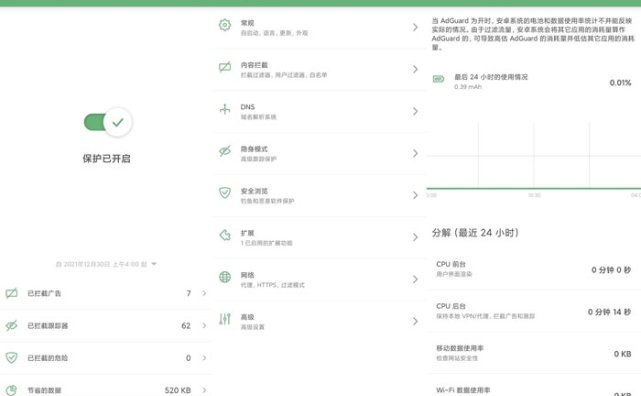This screenshot has height=396, width=641.
Task: Expand the 已拦截广告 row chevron
Action: [204, 293]
